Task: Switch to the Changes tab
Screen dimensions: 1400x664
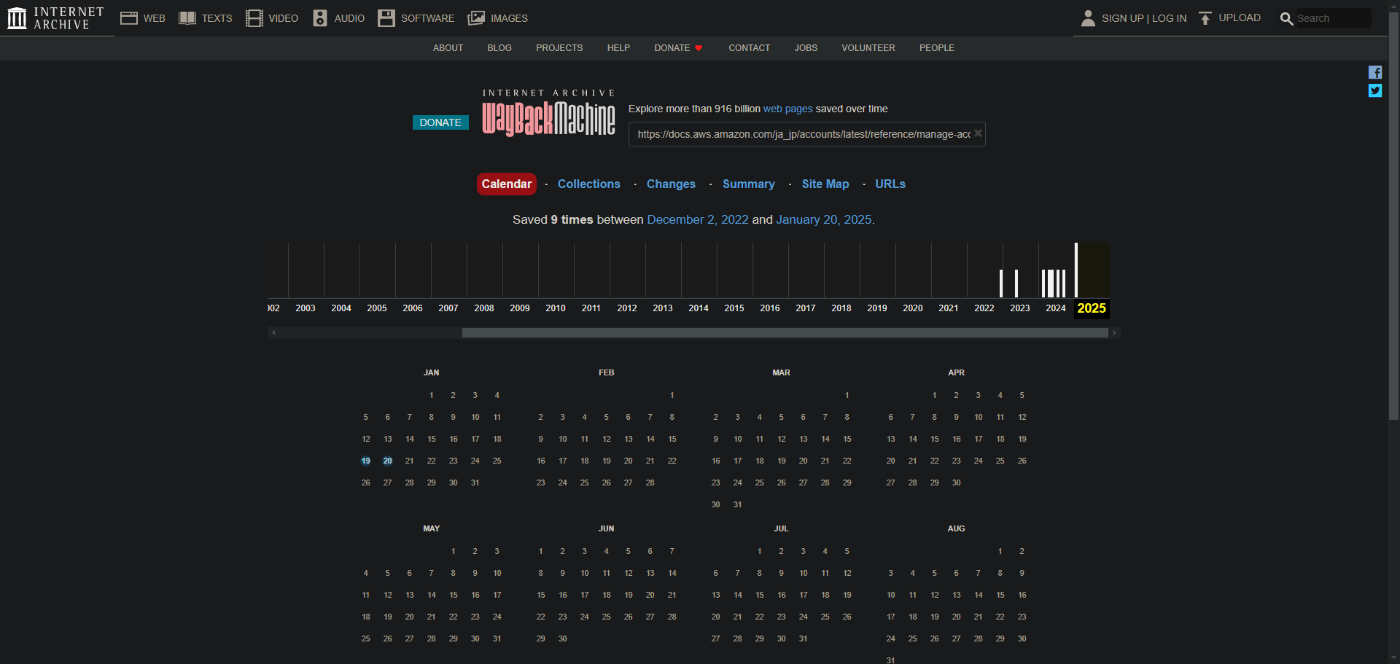Action: pyautogui.click(x=671, y=184)
